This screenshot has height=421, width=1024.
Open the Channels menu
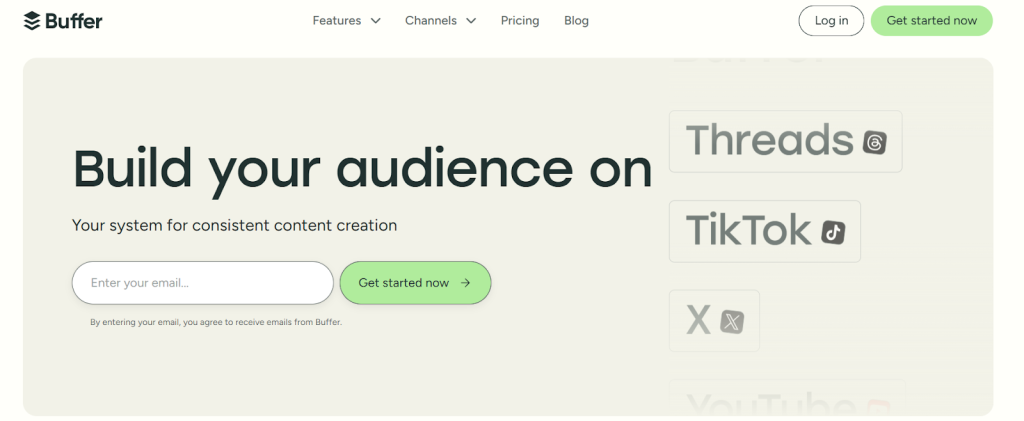point(440,21)
